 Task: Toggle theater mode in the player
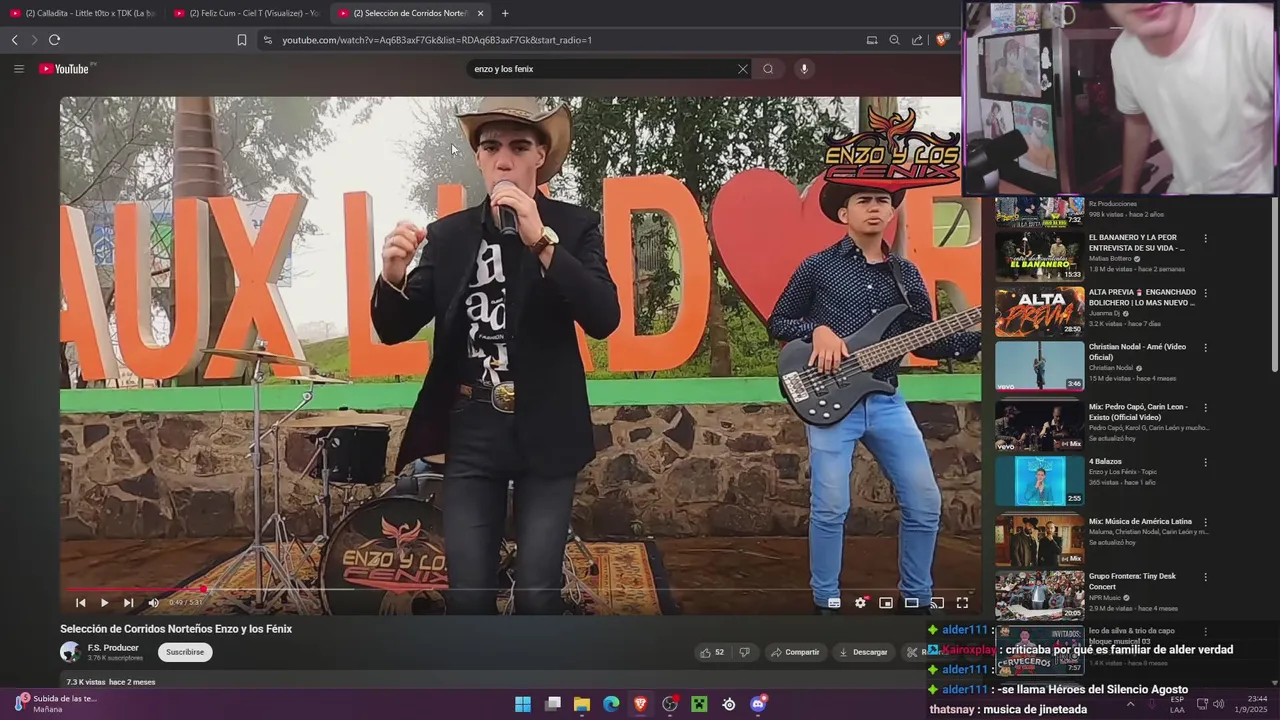pos(911,603)
